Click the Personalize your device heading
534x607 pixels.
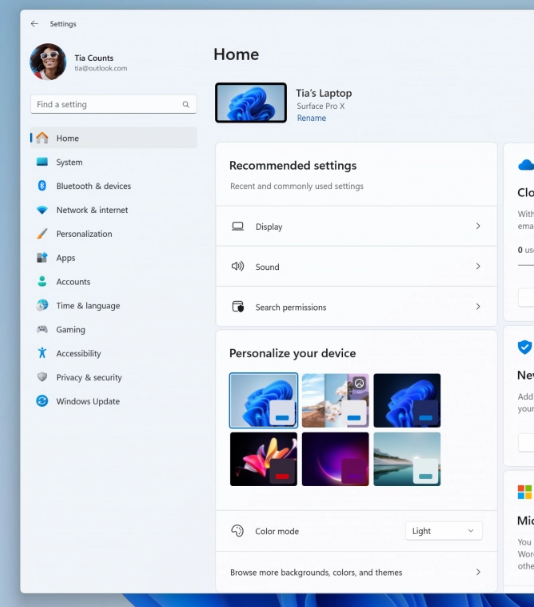pos(292,353)
